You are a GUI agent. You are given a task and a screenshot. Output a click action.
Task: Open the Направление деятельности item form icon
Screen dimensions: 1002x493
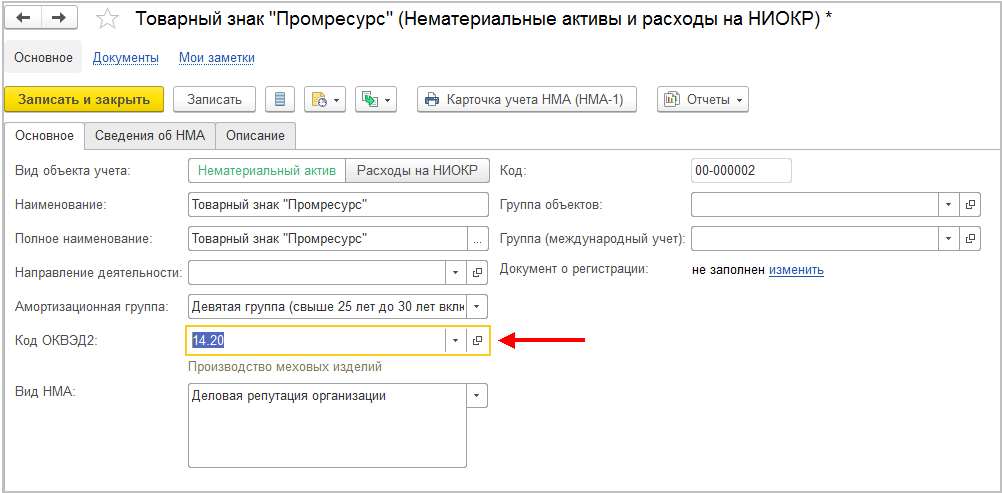tap(477, 272)
